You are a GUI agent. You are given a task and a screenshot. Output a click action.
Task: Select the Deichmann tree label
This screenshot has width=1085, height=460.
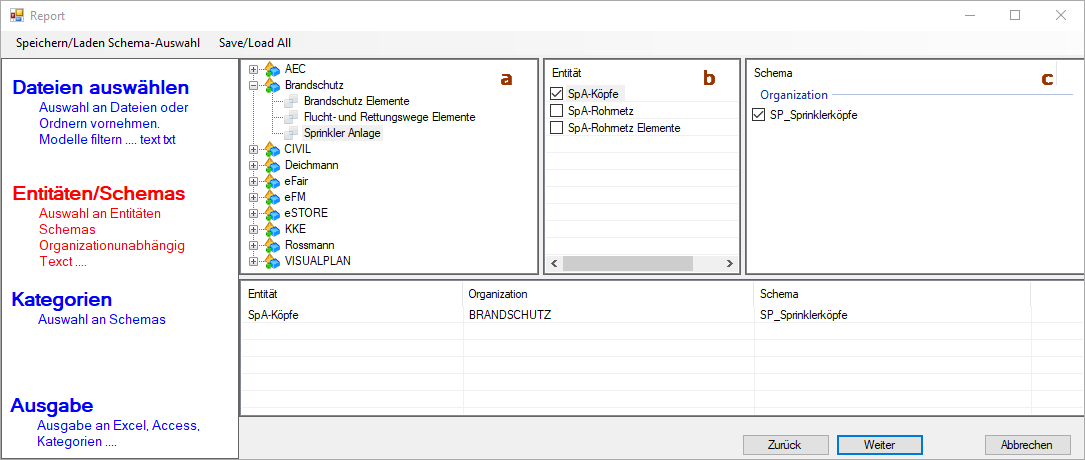point(311,165)
